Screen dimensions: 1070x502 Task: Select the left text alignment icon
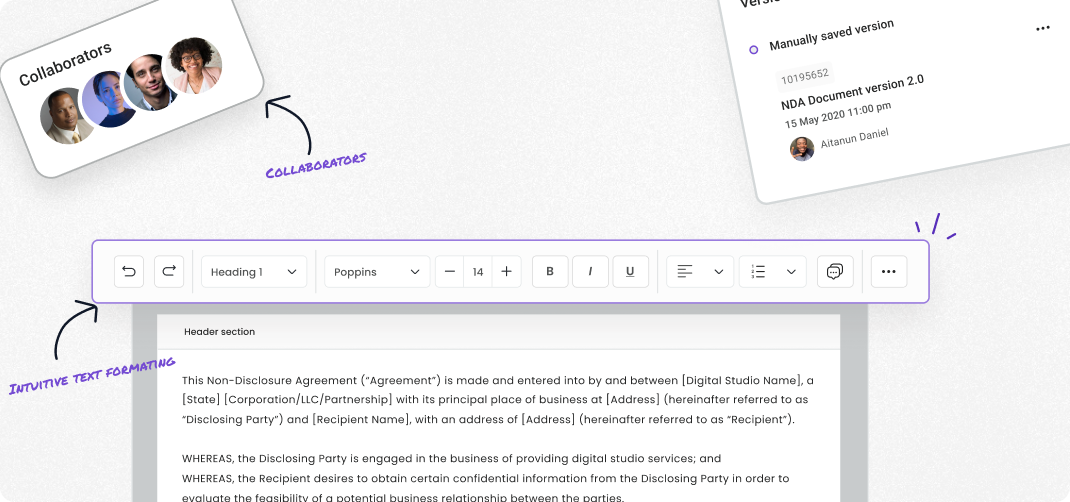point(684,271)
